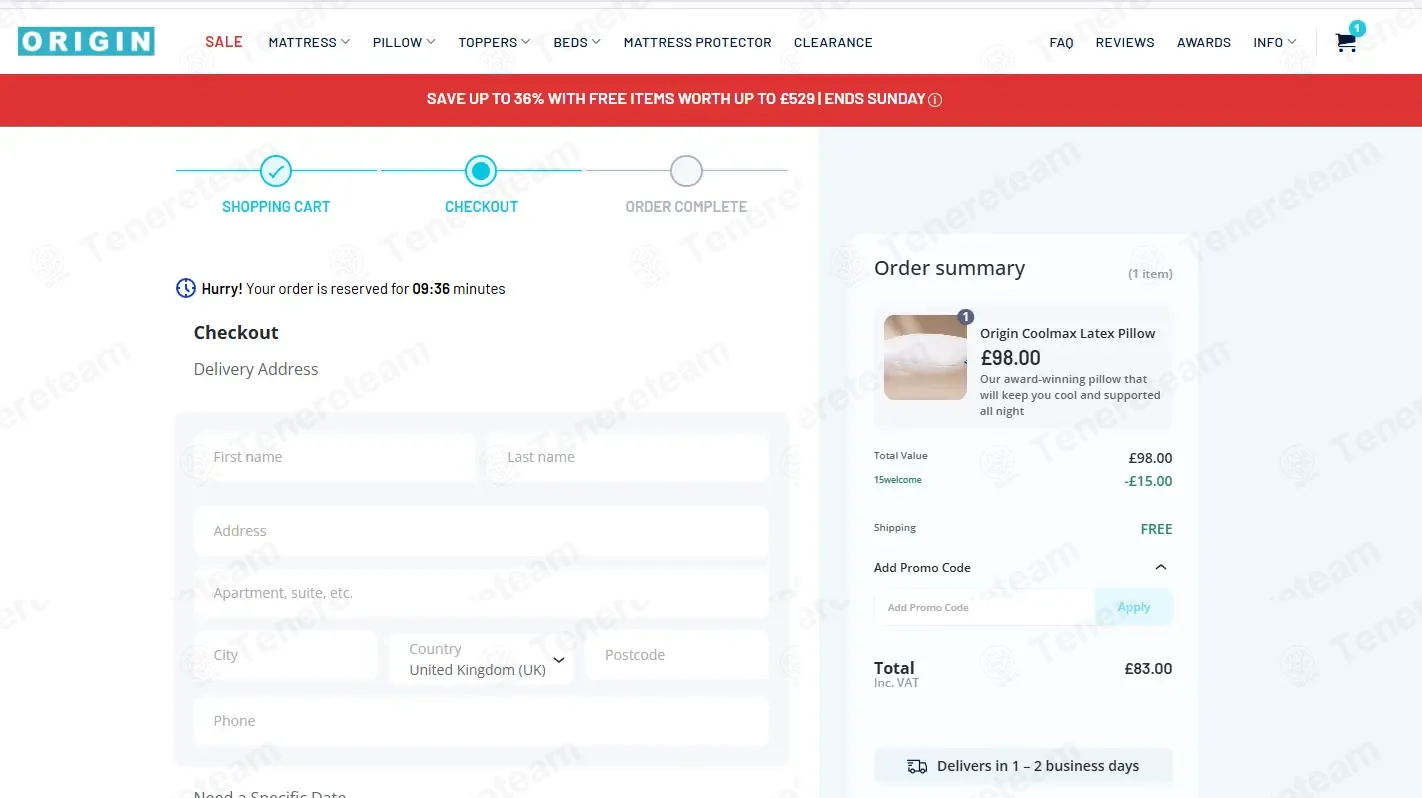The width and height of the screenshot is (1422, 798).
Task: Expand the Toppers menu
Action: pos(494,42)
